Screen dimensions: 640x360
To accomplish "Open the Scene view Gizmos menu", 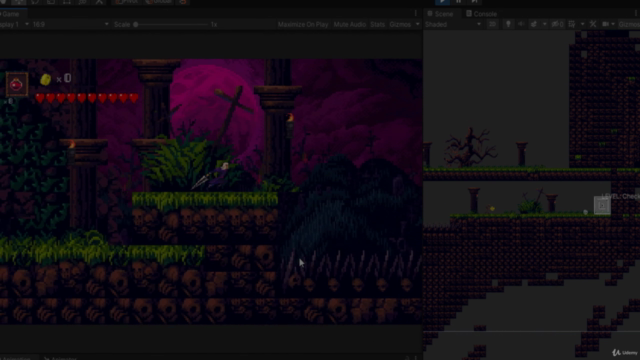I will (629, 24).
